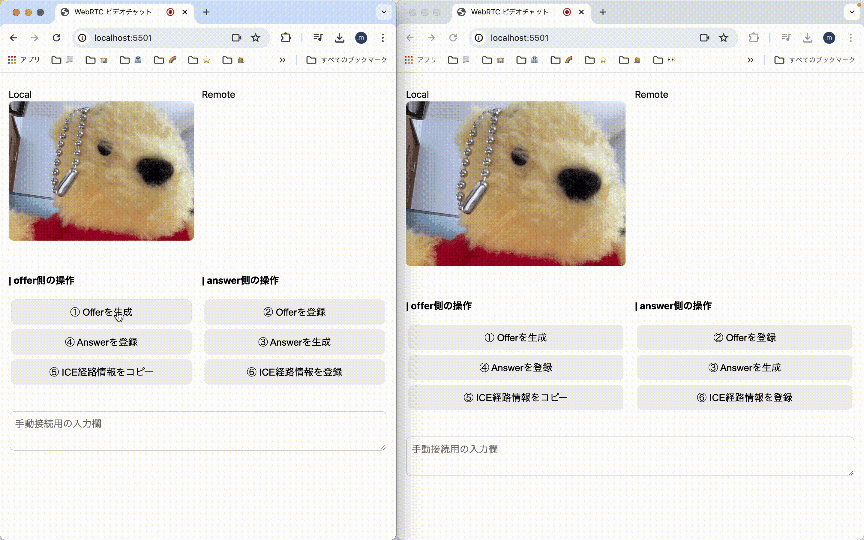The width and height of the screenshot is (864, 540).
Task: Focus the 手動接続用の入力欄 textarea in right window
Action: click(x=630, y=456)
